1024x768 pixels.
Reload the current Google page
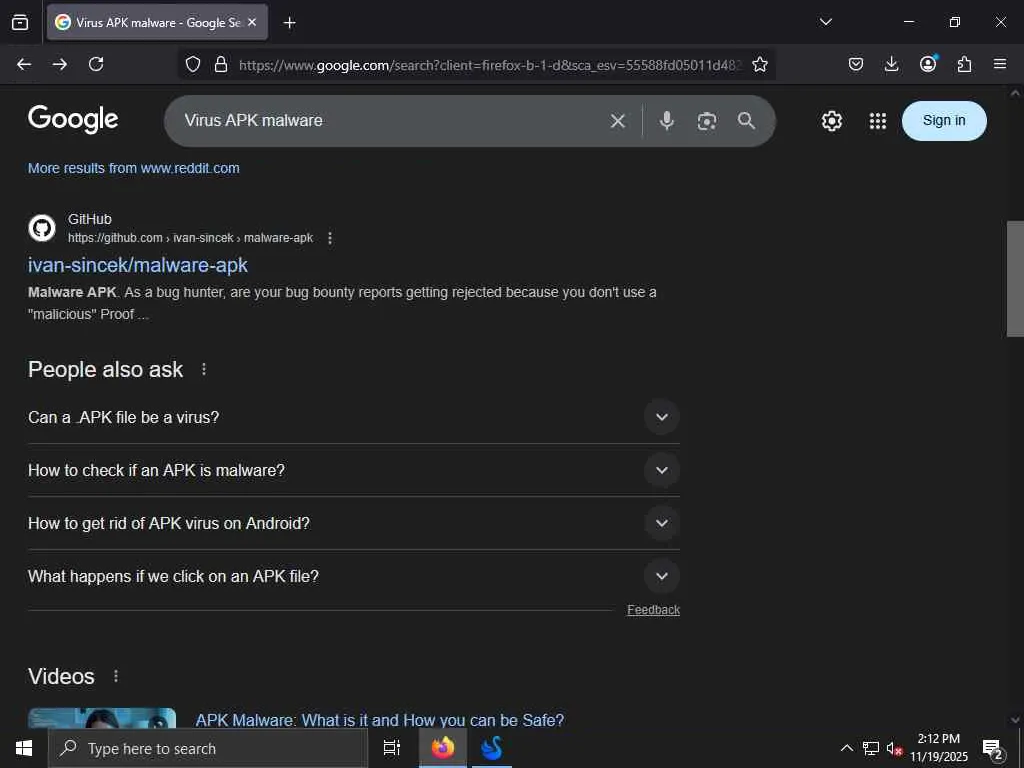click(96, 64)
